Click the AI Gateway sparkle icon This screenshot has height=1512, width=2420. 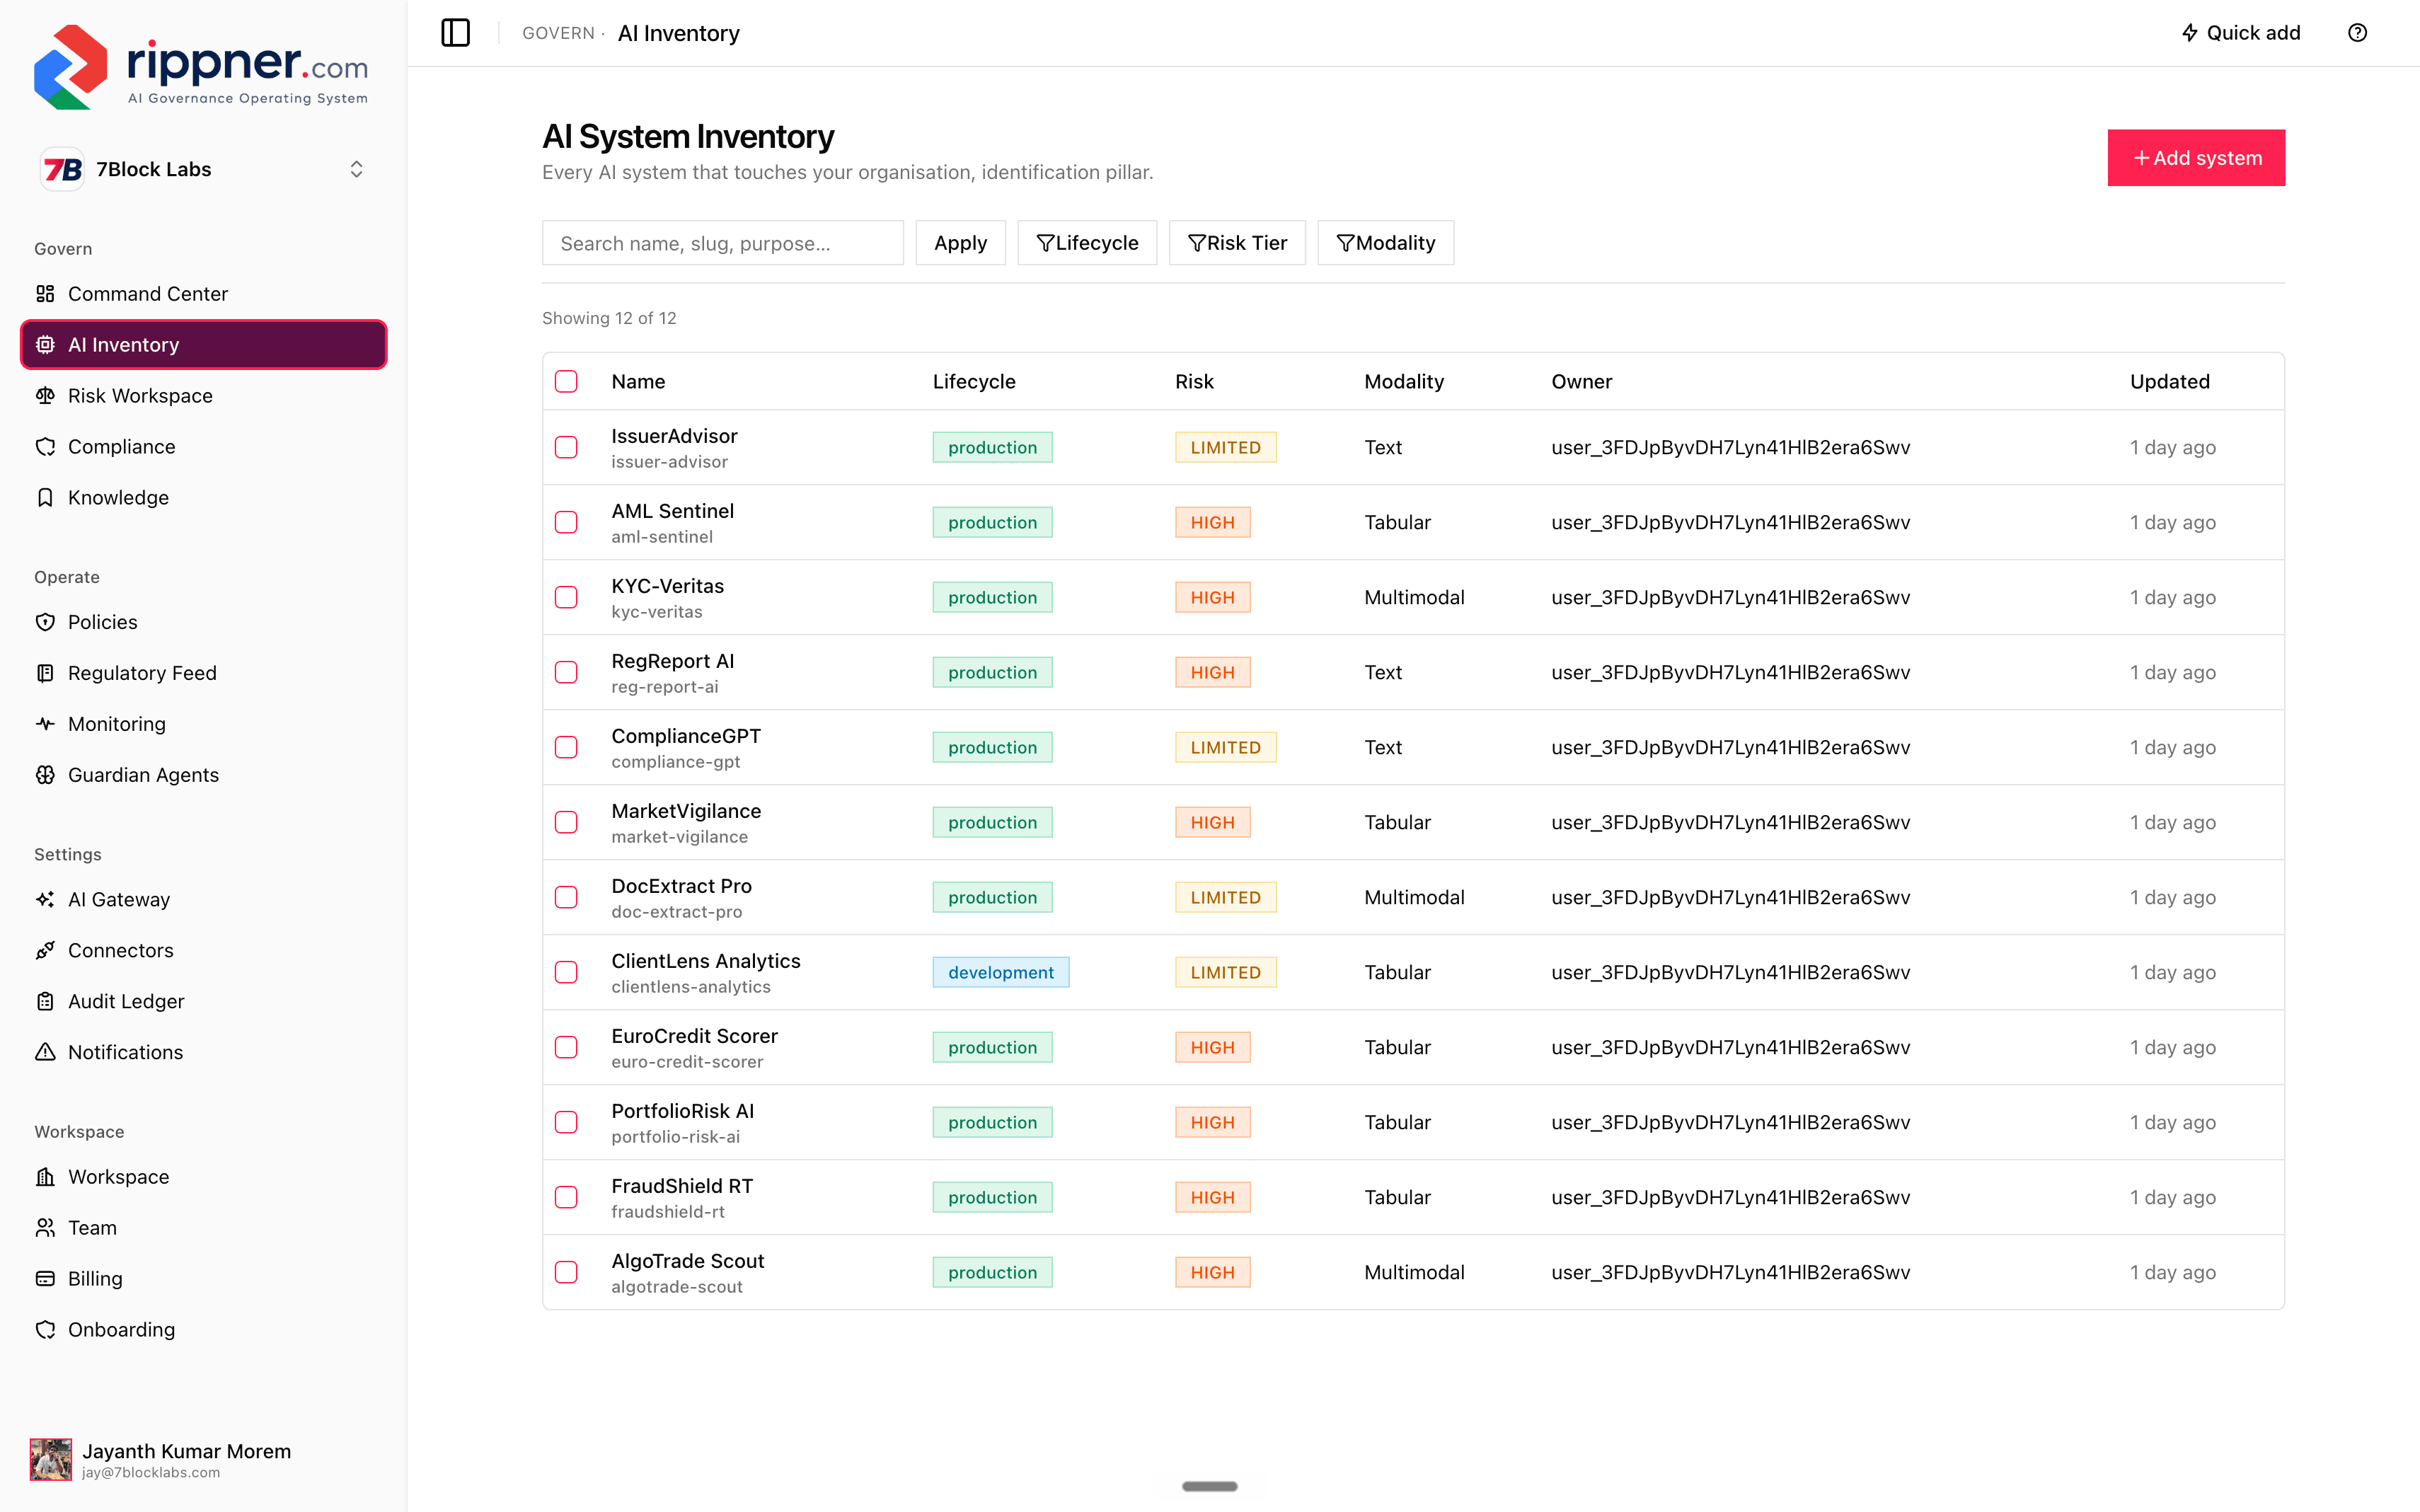[x=45, y=900]
